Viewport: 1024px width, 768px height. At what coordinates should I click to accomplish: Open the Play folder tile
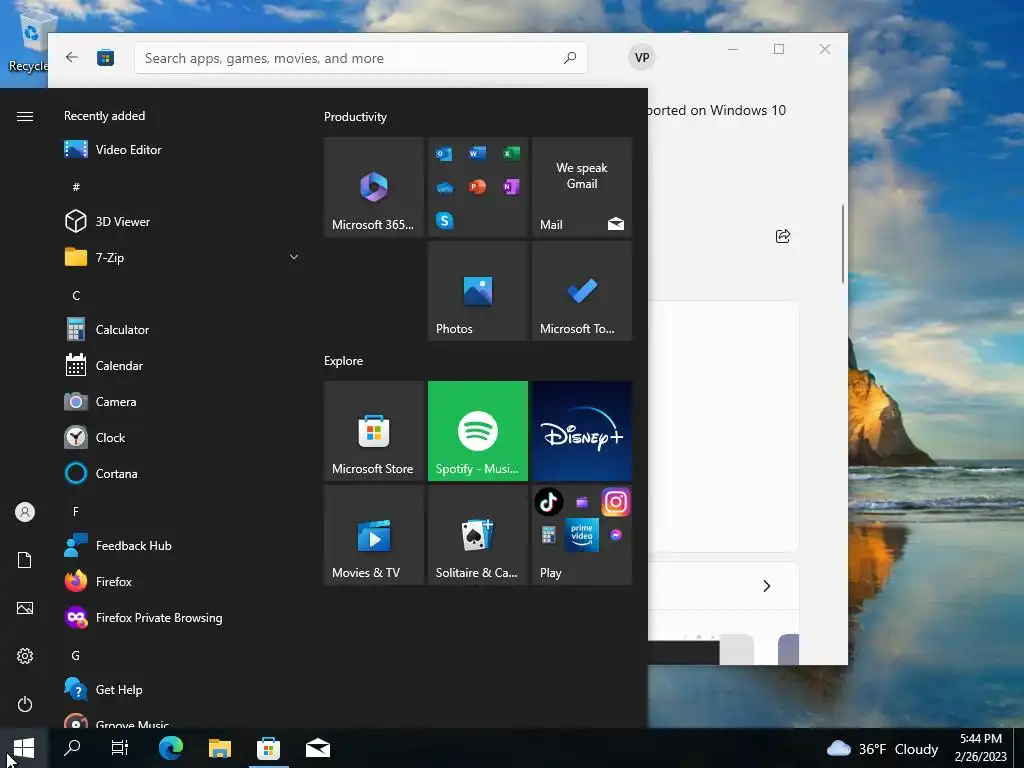(x=582, y=535)
